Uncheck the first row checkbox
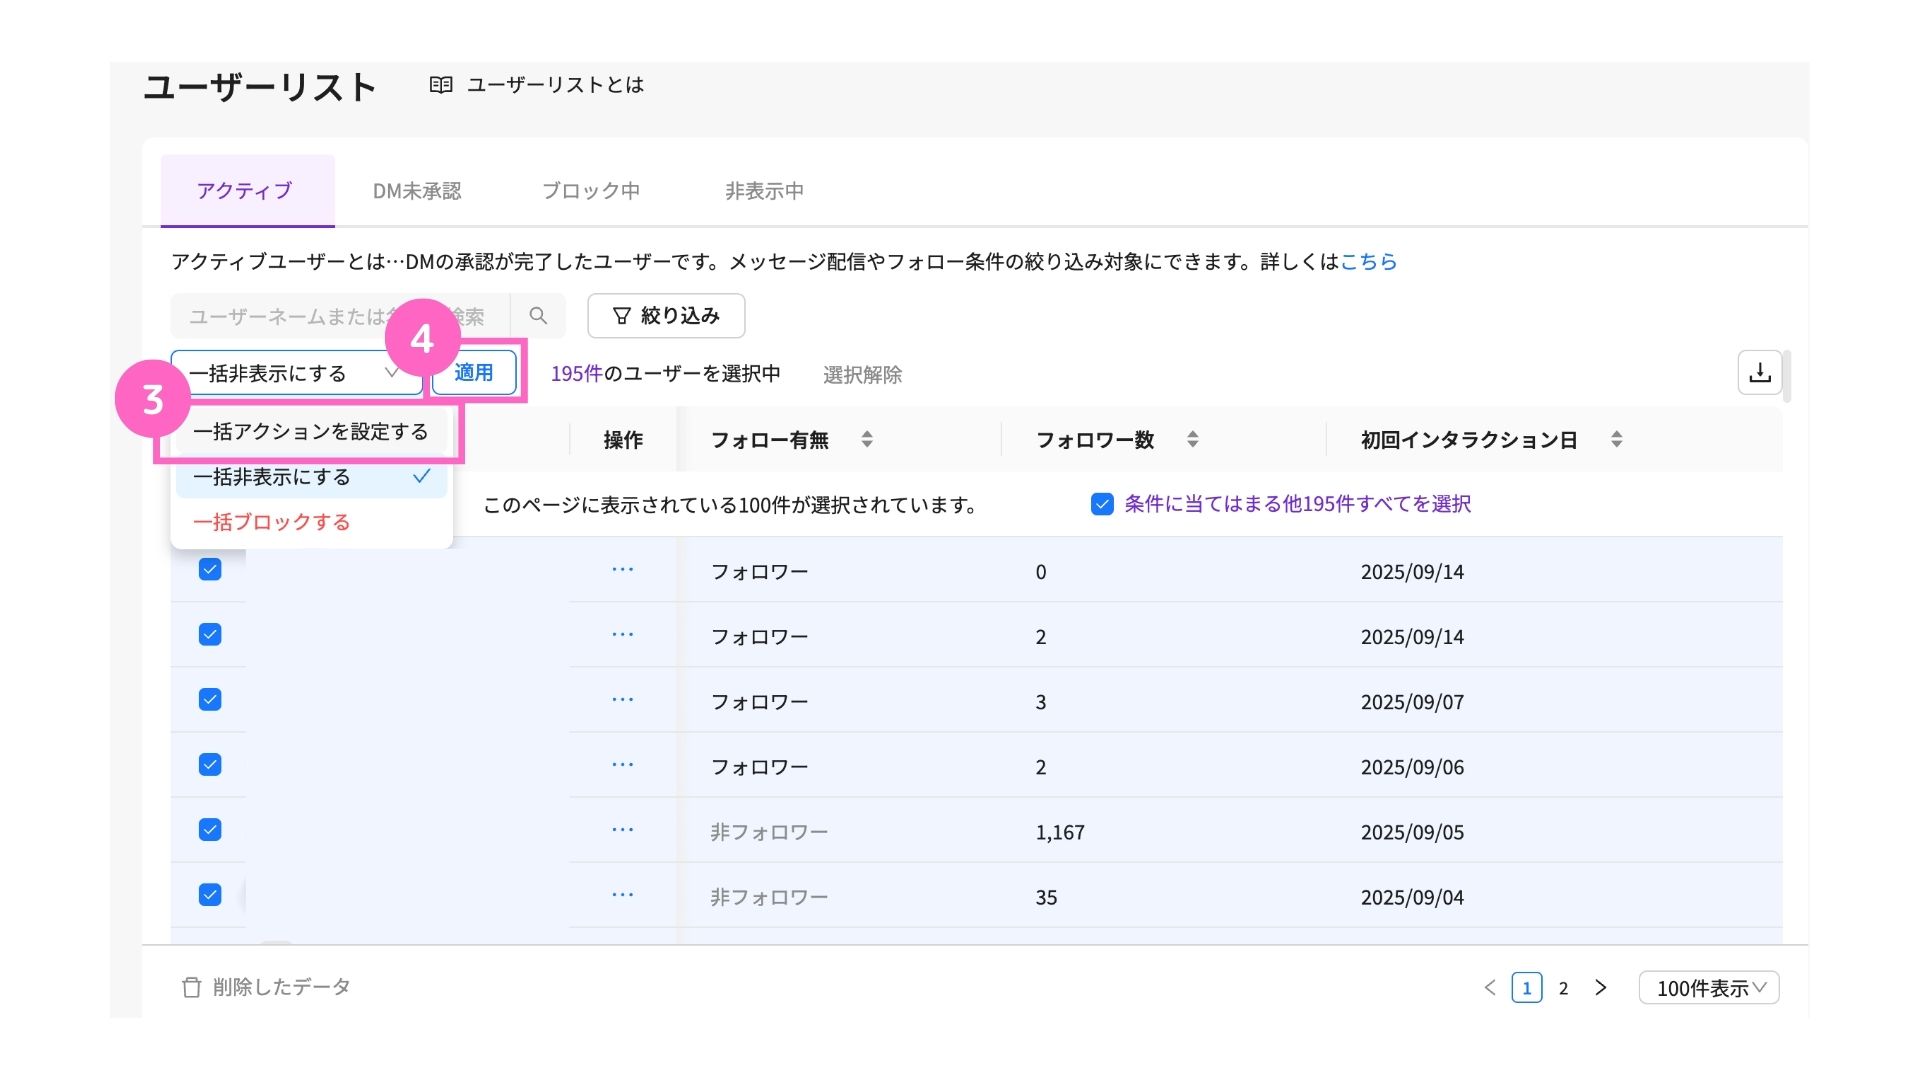 [x=210, y=570]
